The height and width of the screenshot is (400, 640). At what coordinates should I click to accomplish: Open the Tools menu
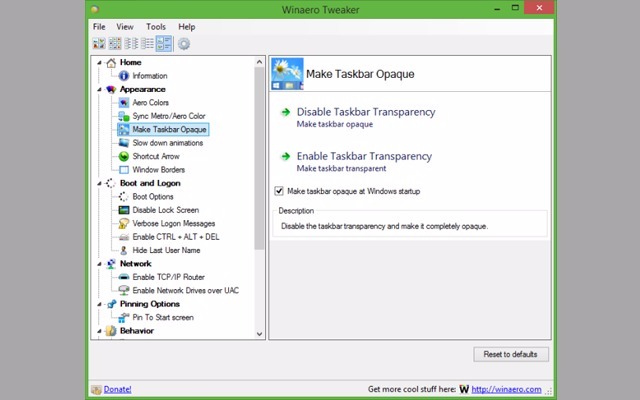click(x=155, y=27)
